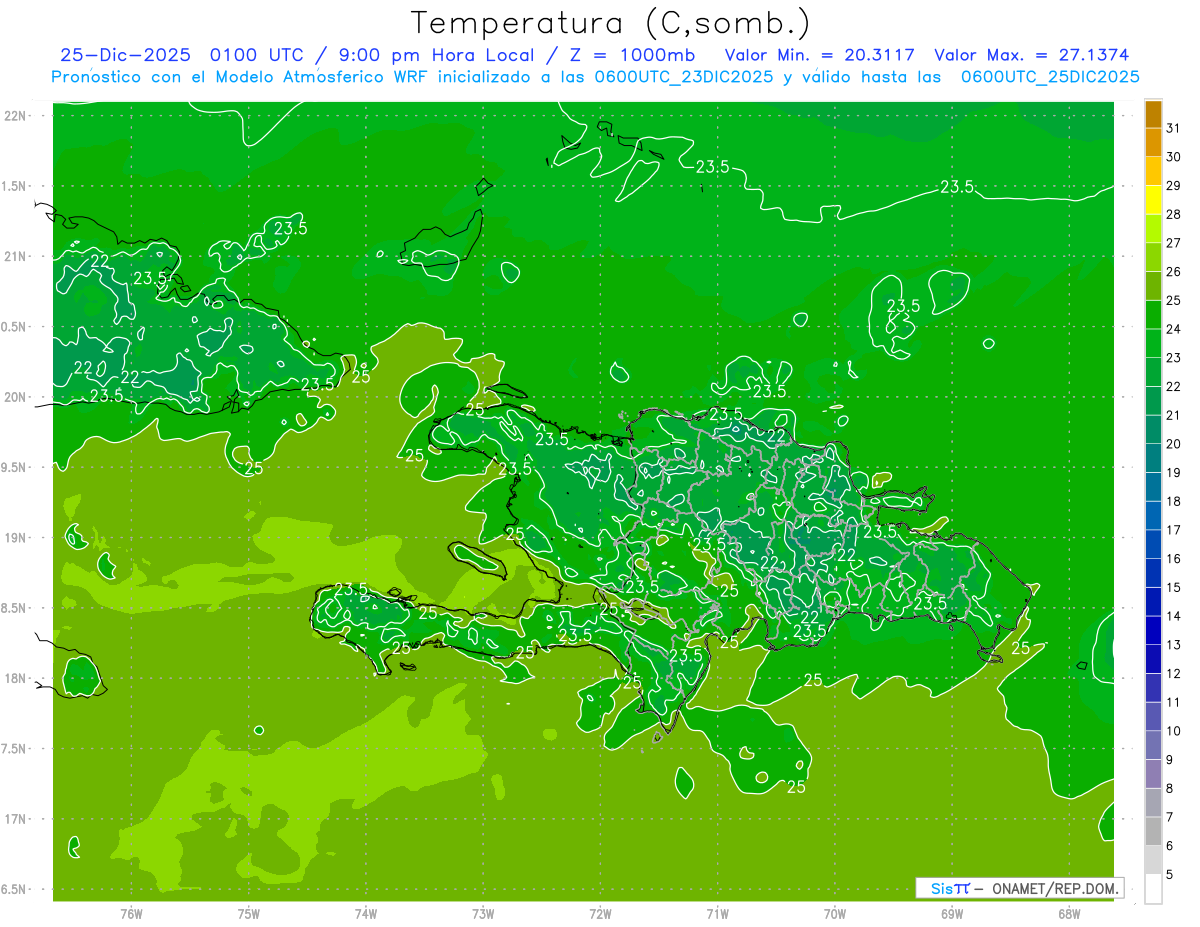Click the '28' color scale label

1174,214
